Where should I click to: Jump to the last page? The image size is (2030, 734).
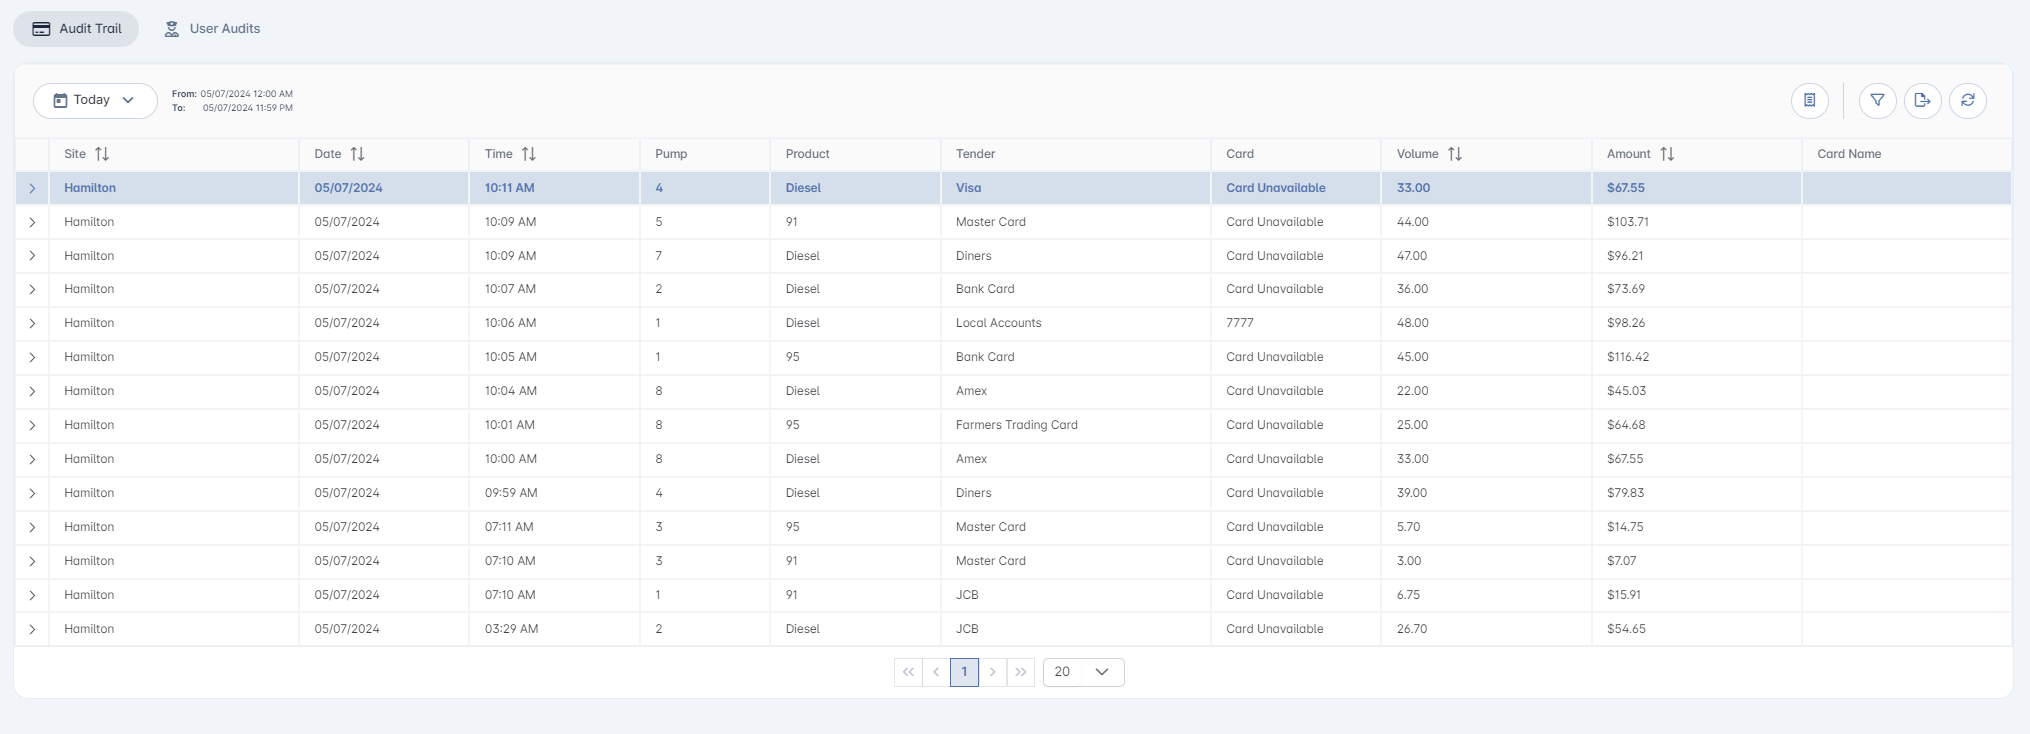[1020, 672]
